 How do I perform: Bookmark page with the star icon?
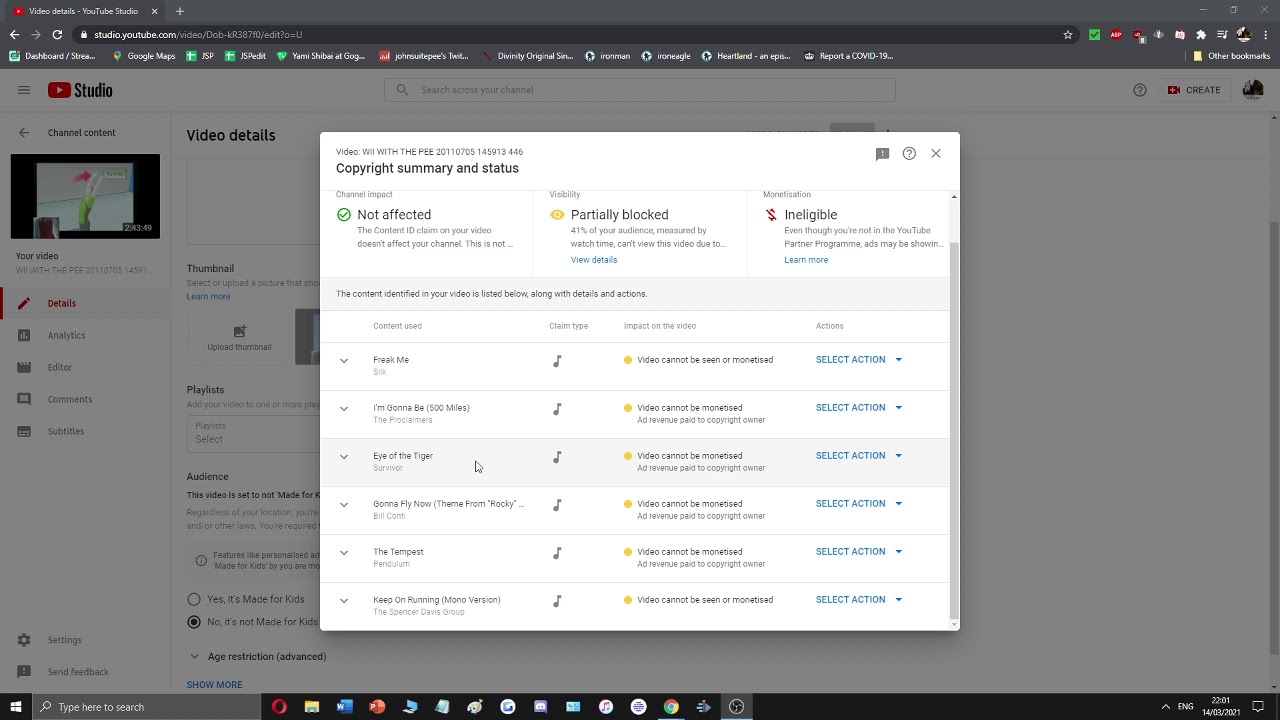pos(1068,34)
